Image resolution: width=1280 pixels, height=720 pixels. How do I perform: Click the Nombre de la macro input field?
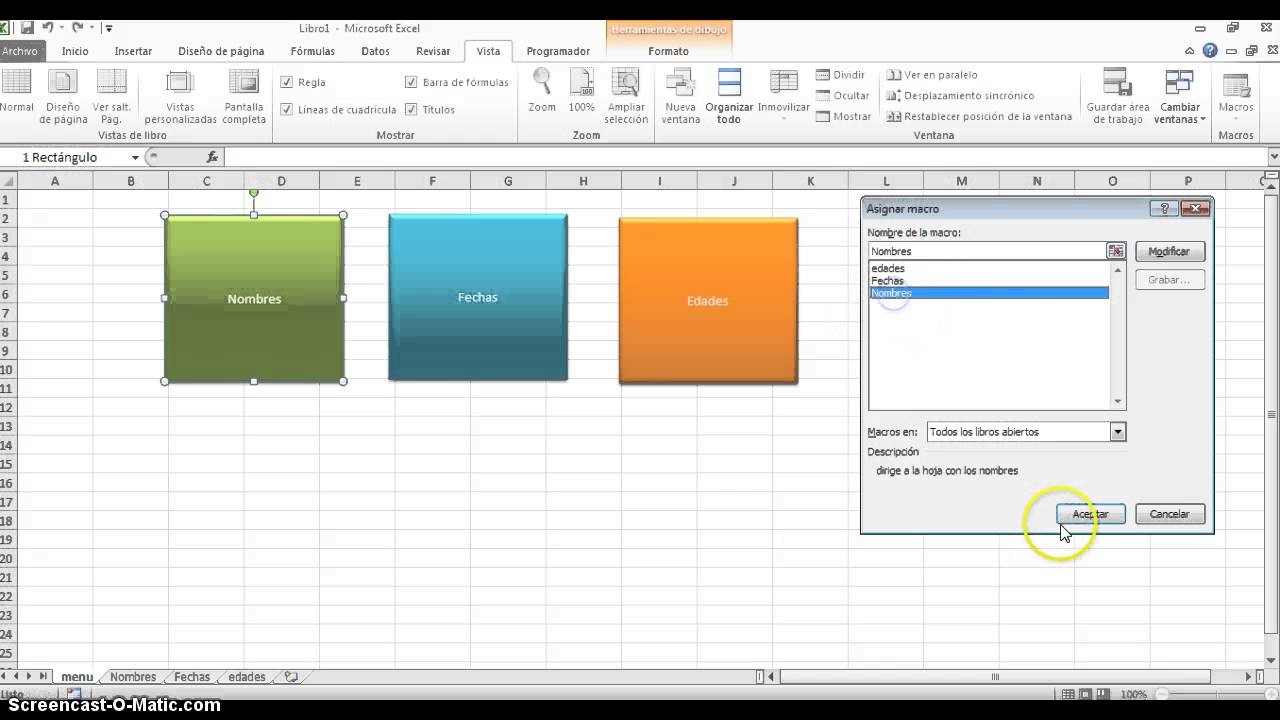[x=987, y=251]
